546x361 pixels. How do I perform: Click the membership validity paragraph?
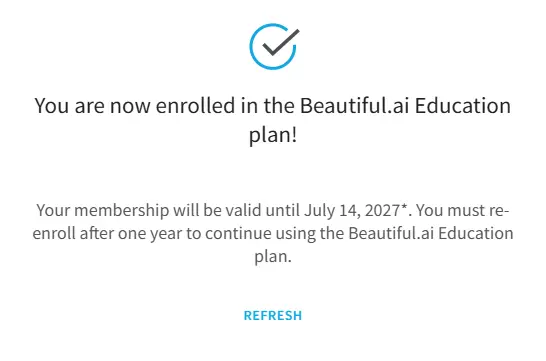[x=273, y=233]
